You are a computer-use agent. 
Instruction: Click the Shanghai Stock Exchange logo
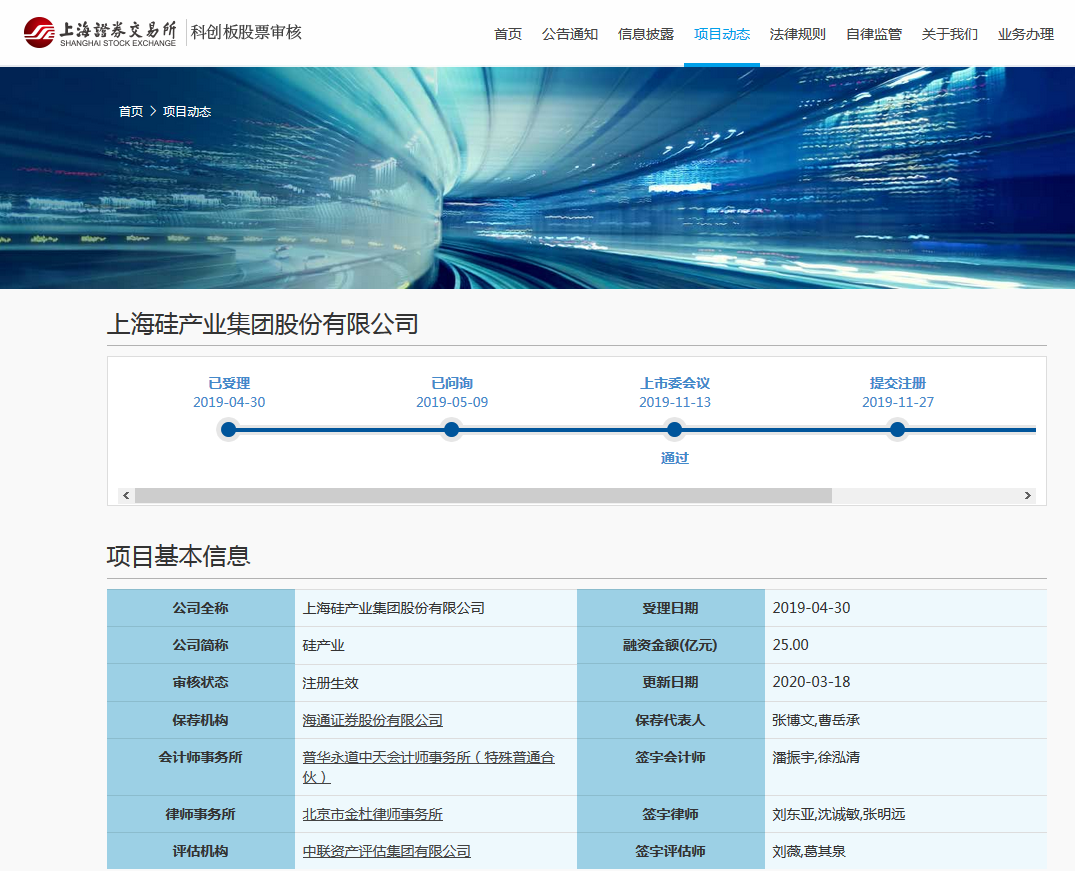tap(100, 33)
